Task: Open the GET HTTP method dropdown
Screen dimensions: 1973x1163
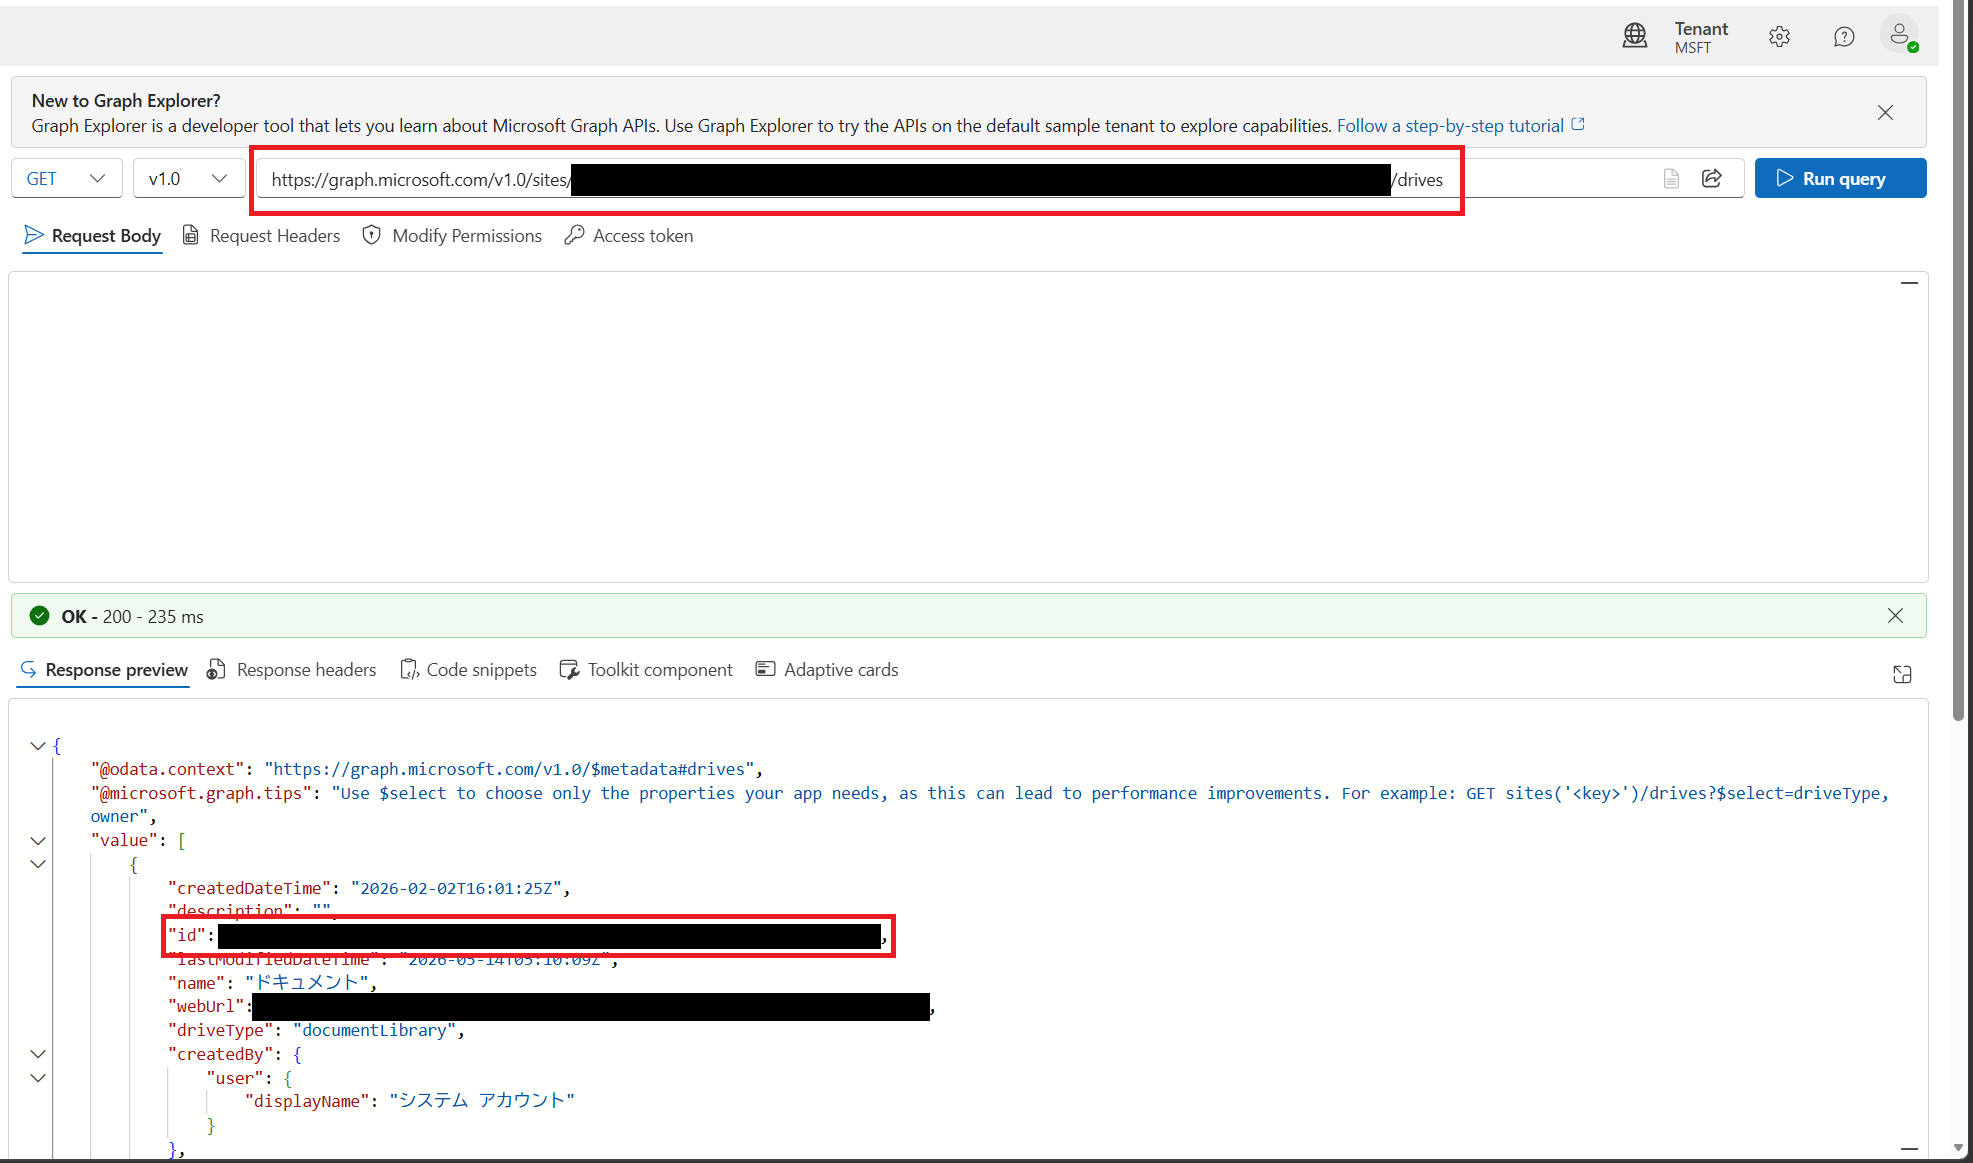Action: coord(67,179)
